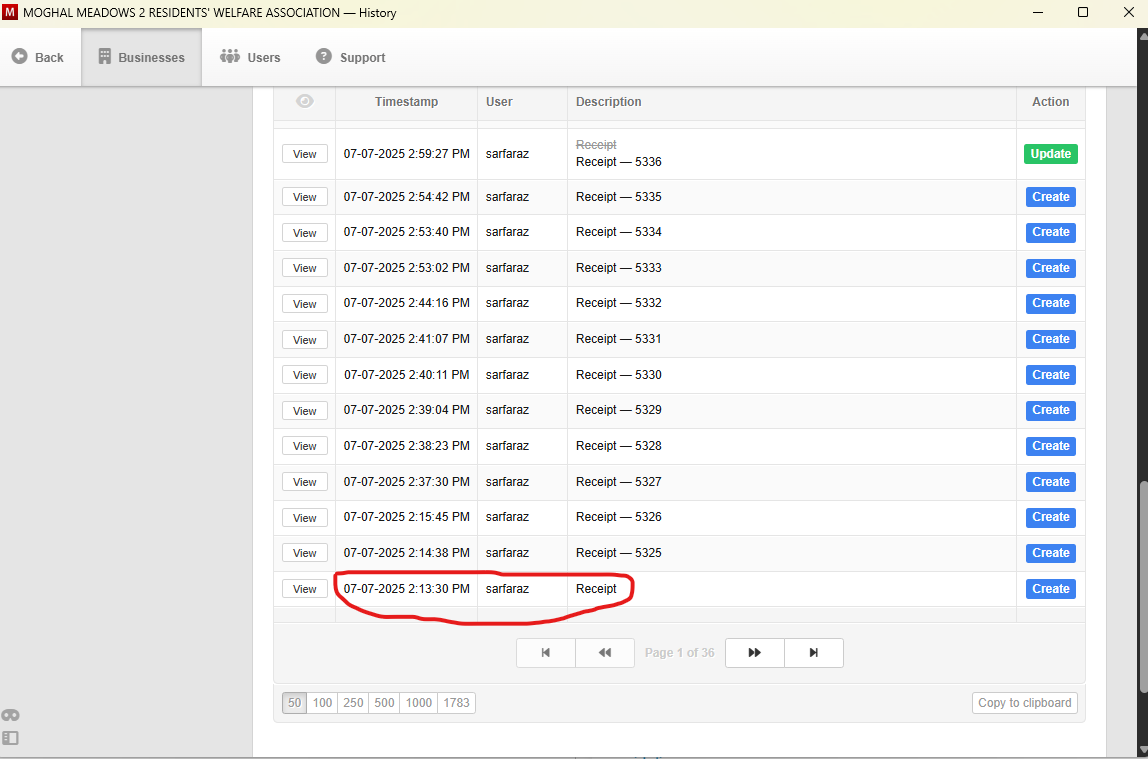Screen dimensions: 1148x759
Task: Click user 'sarfaraz' in Receipt — 5328 row
Action: click(x=507, y=446)
